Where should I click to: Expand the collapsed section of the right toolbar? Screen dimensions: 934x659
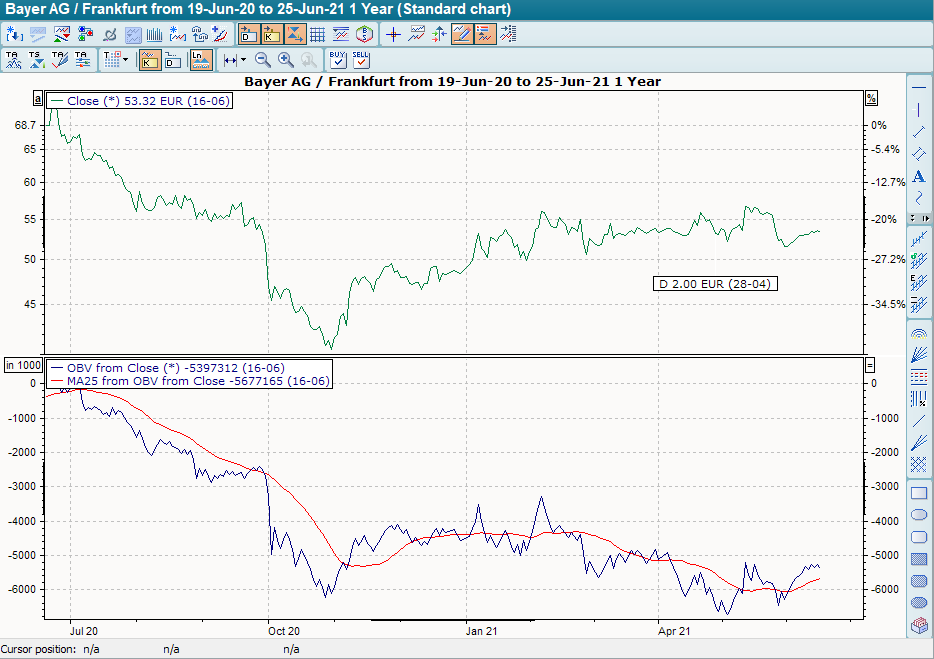click(x=924, y=218)
